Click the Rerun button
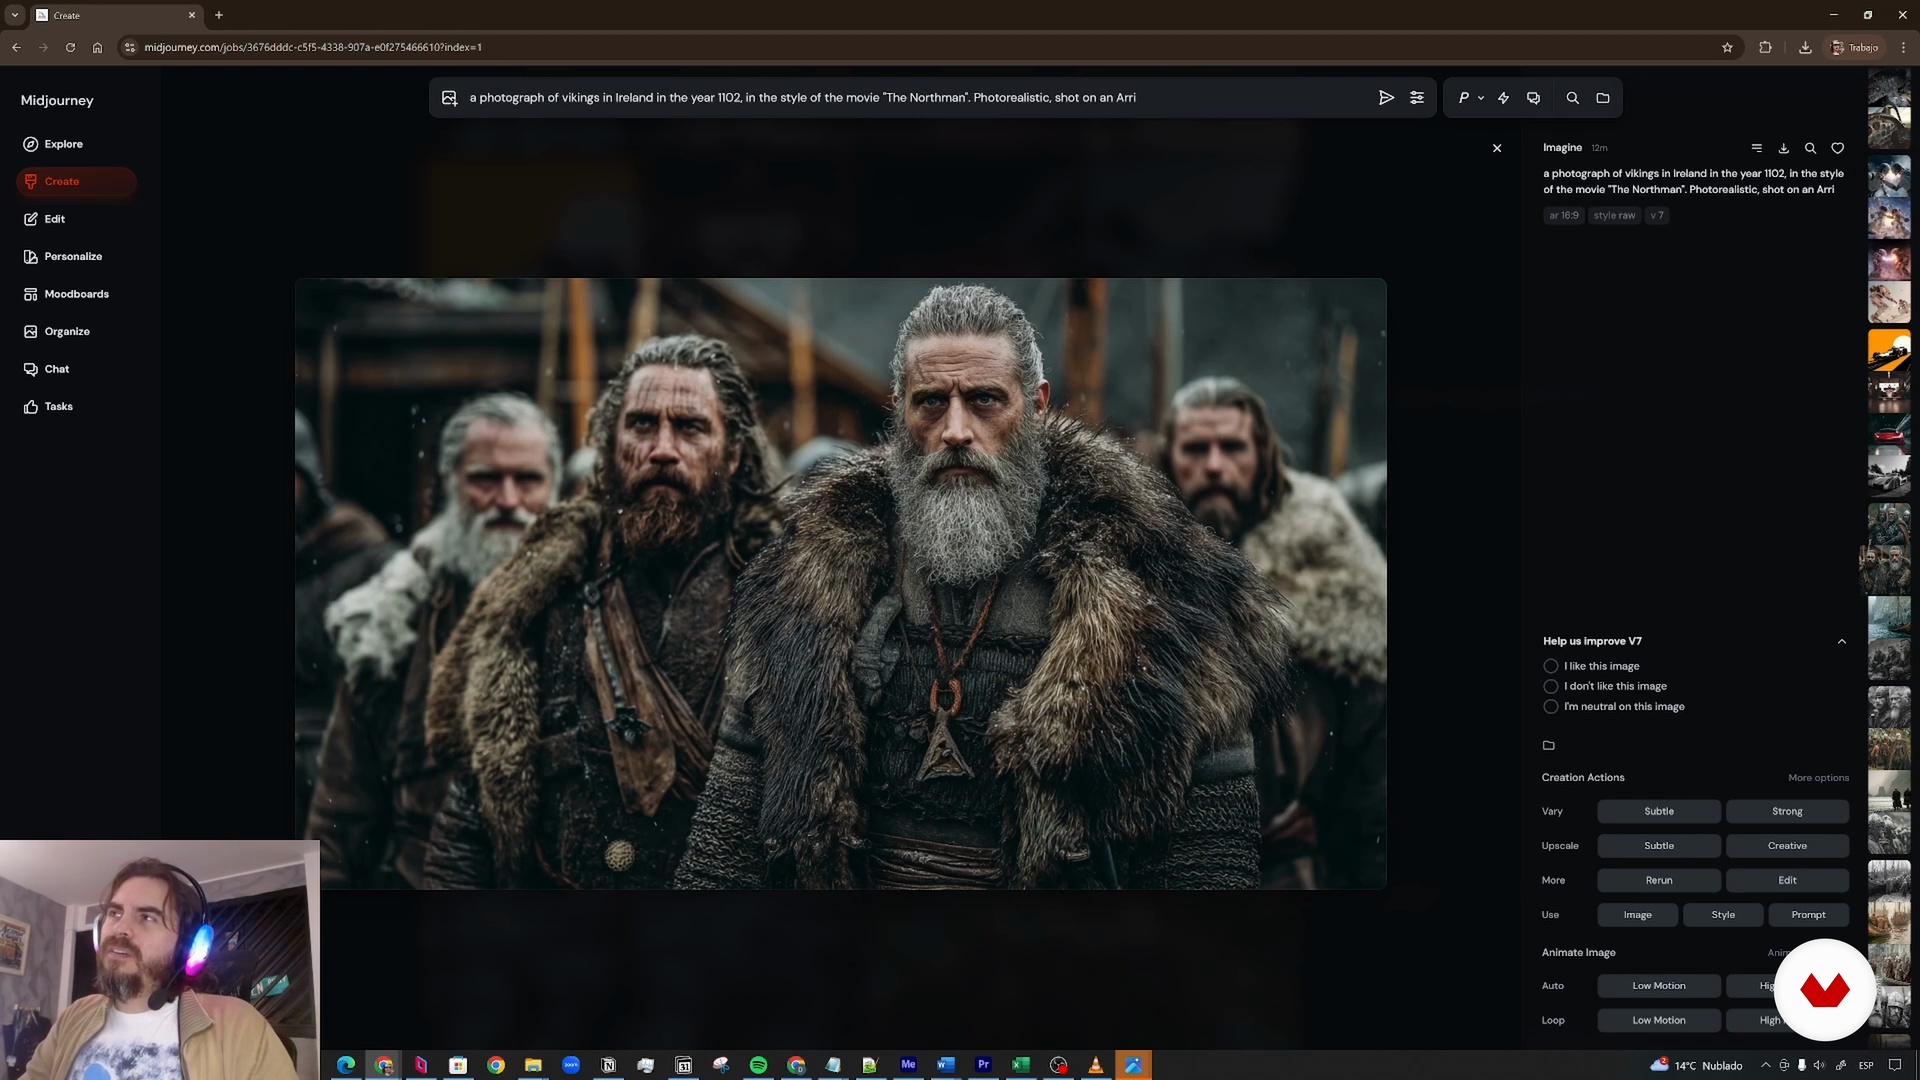The image size is (1920, 1080). 1659,881
